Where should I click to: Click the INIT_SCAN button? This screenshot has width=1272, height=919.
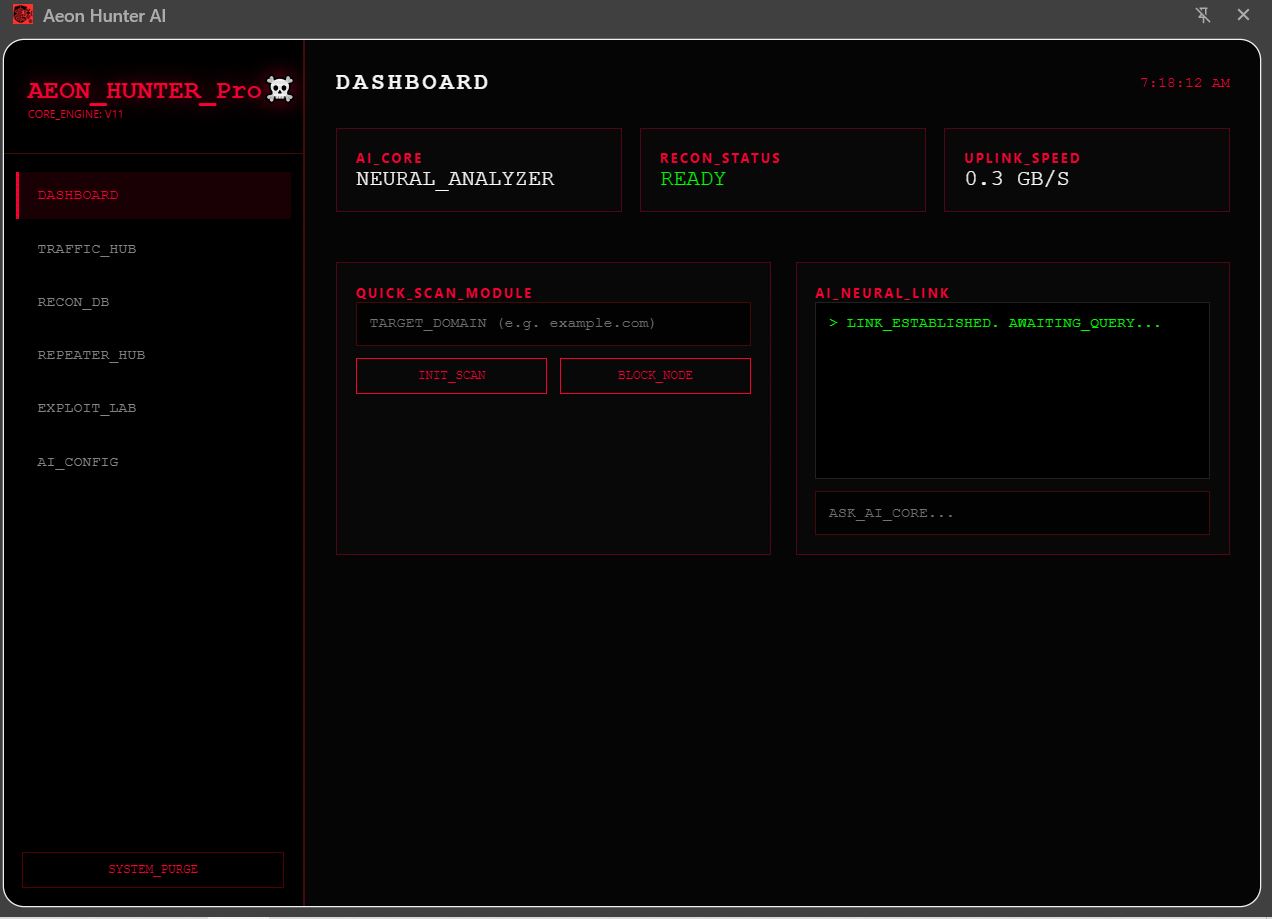point(451,376)
